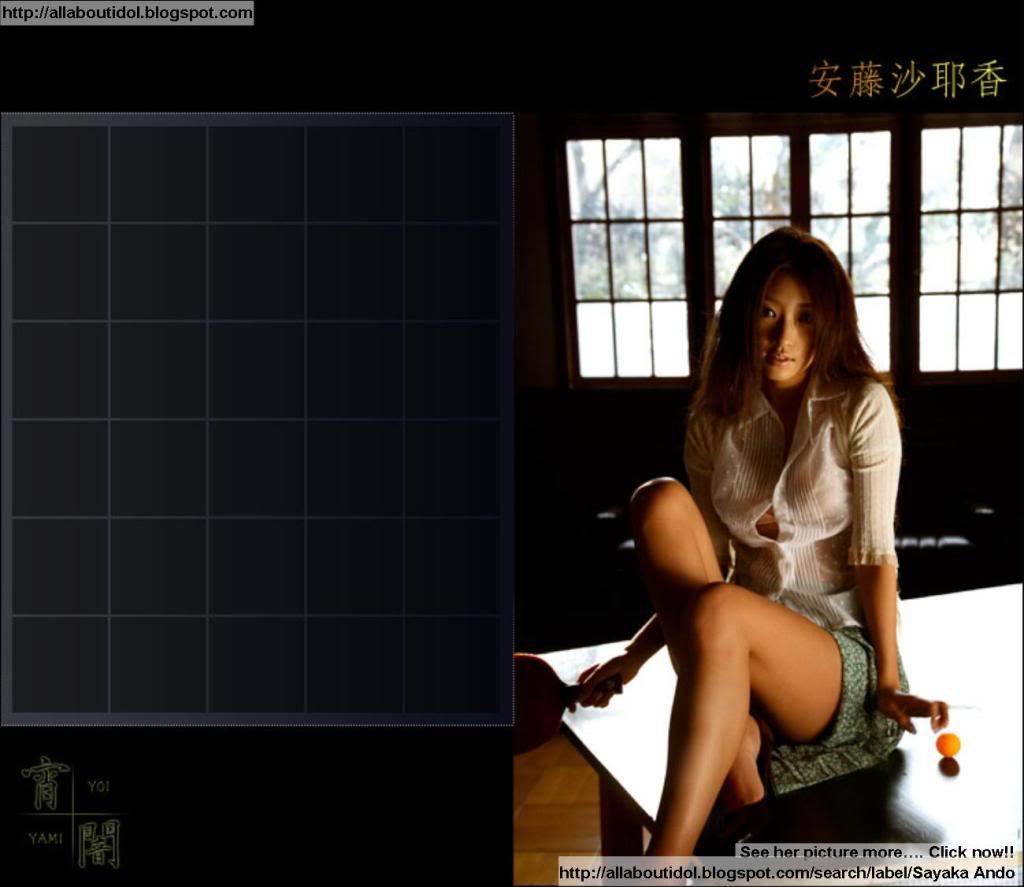Open the allaboutidol.blogspot.com link at top

(x=127, y=12)
